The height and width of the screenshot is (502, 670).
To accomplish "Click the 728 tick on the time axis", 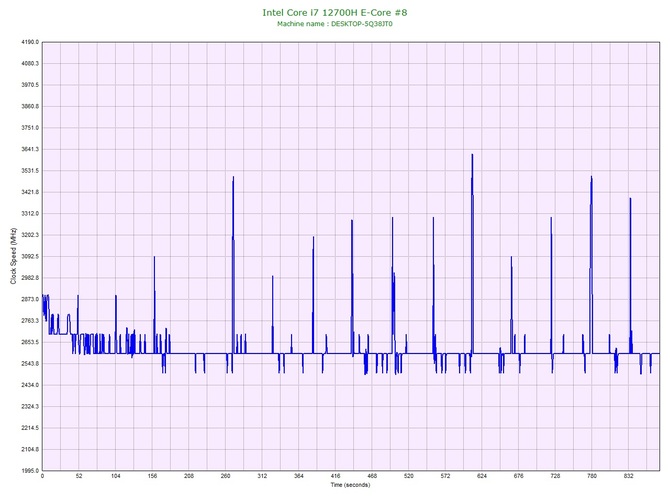I will [555, 476].
